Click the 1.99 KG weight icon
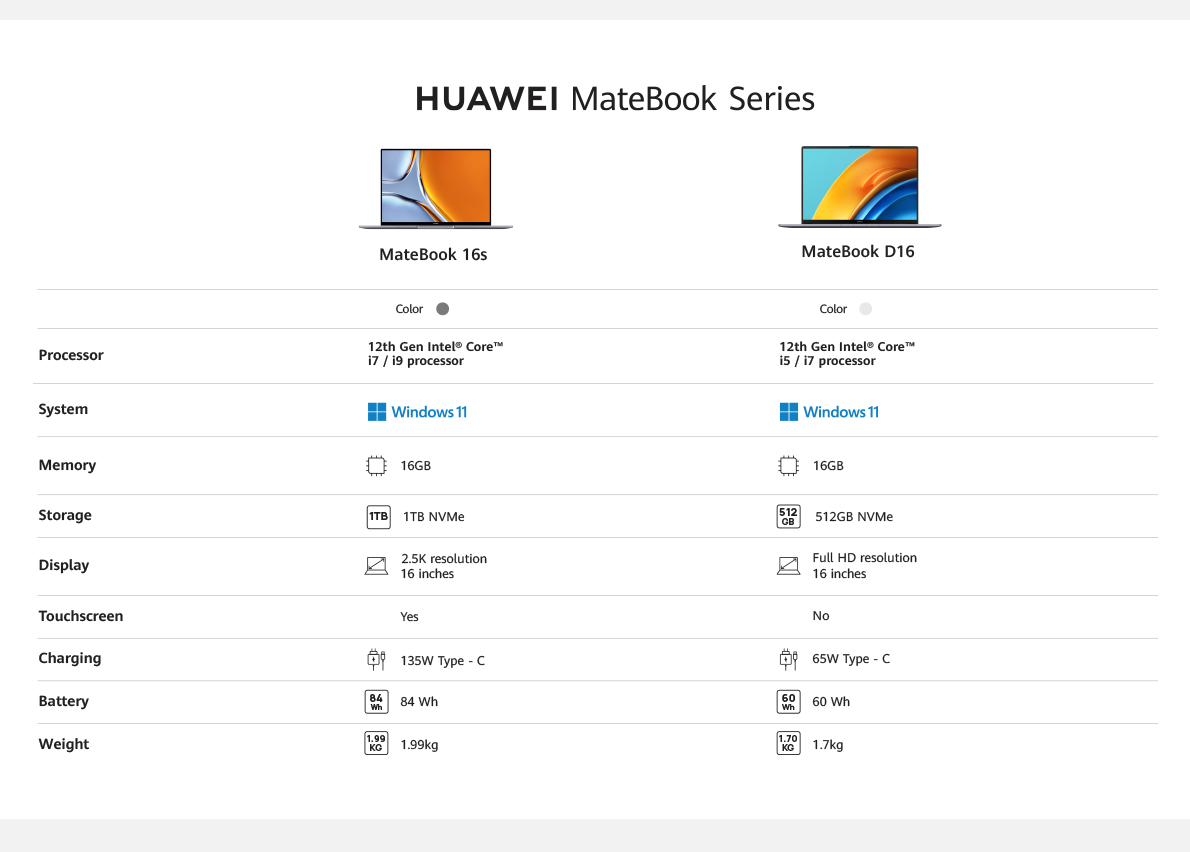Image resolution: width=1190 pixels, height=852 pixels. (376, 744)
